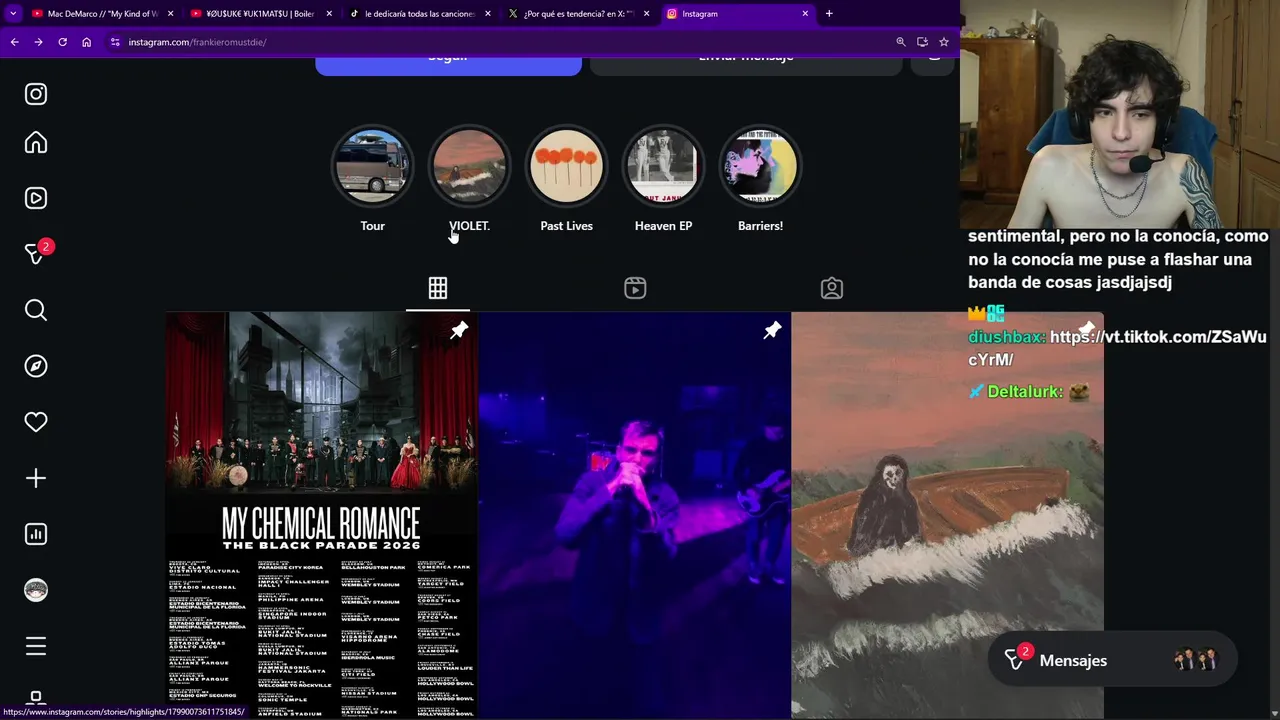Open Notifications heart icon

[36, 422]
